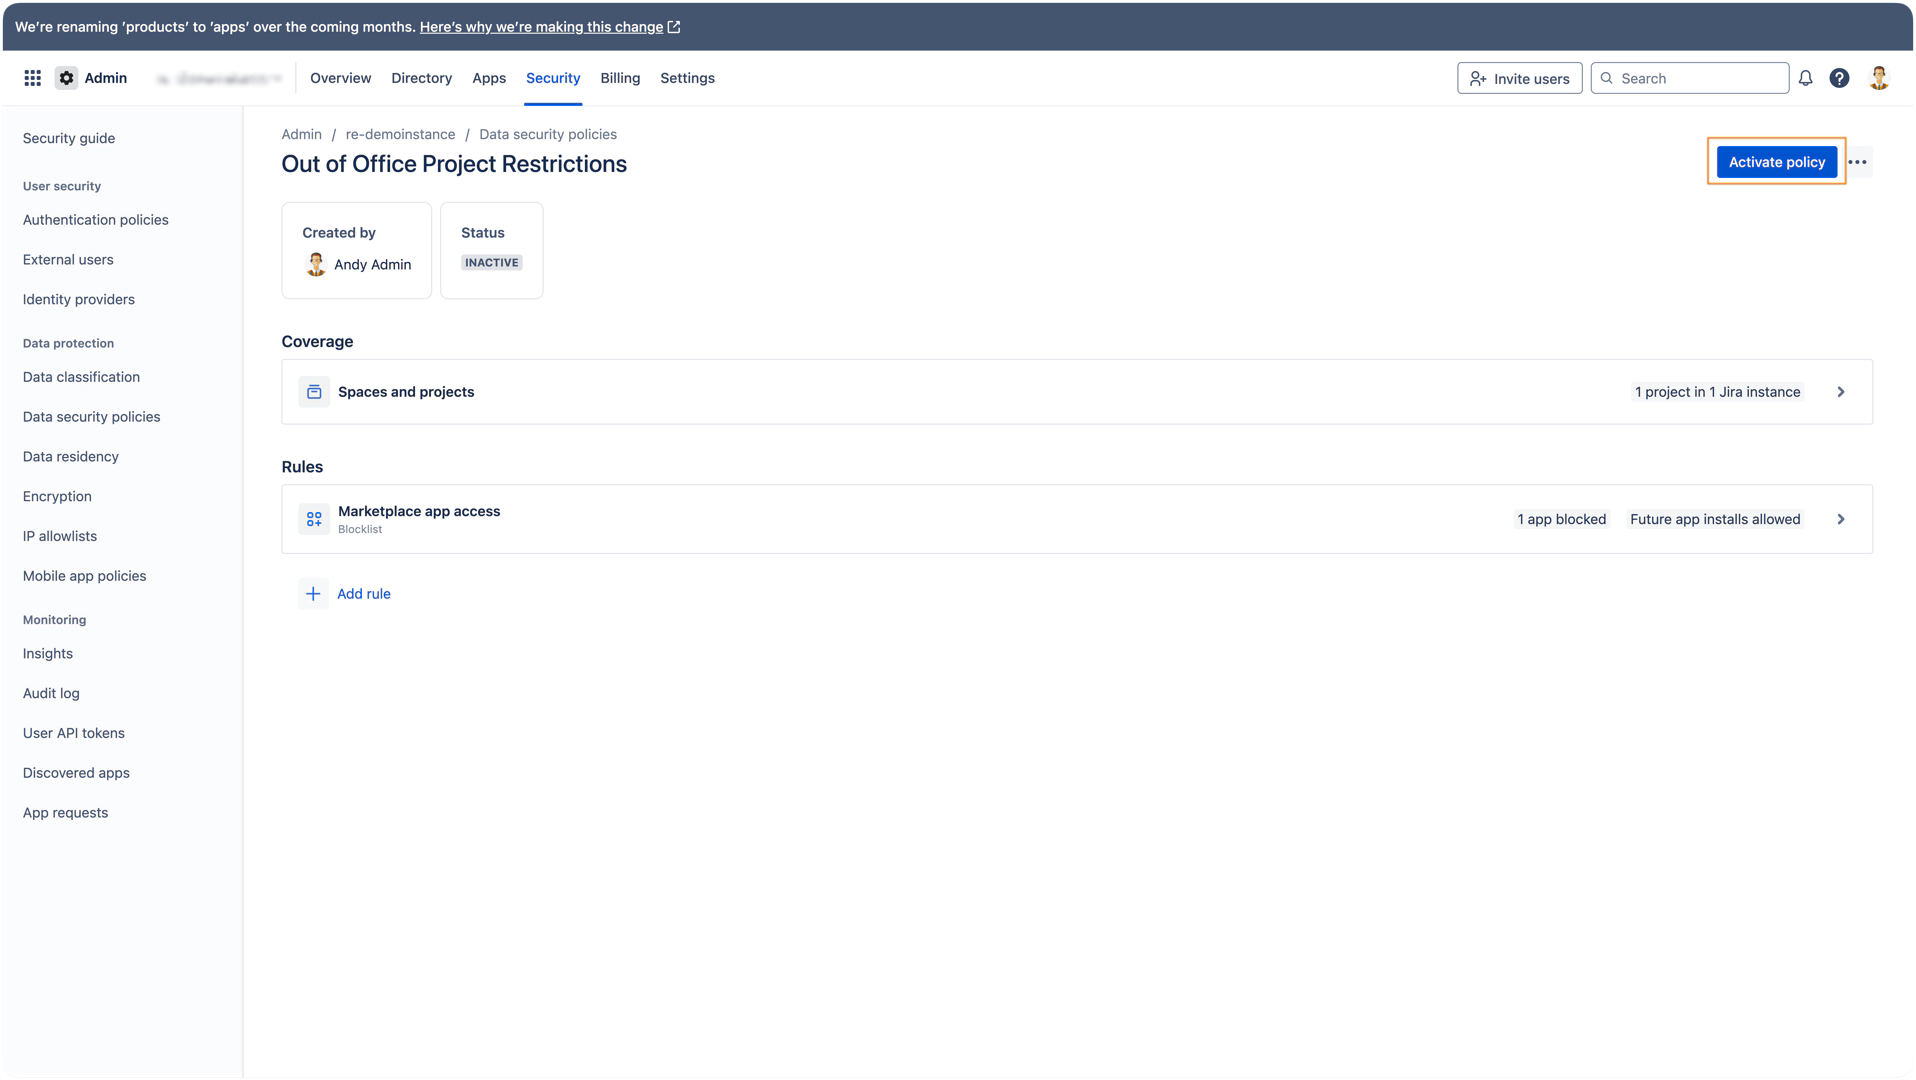
Task: Click the Activate policy button
Action: pos(1776,162)
